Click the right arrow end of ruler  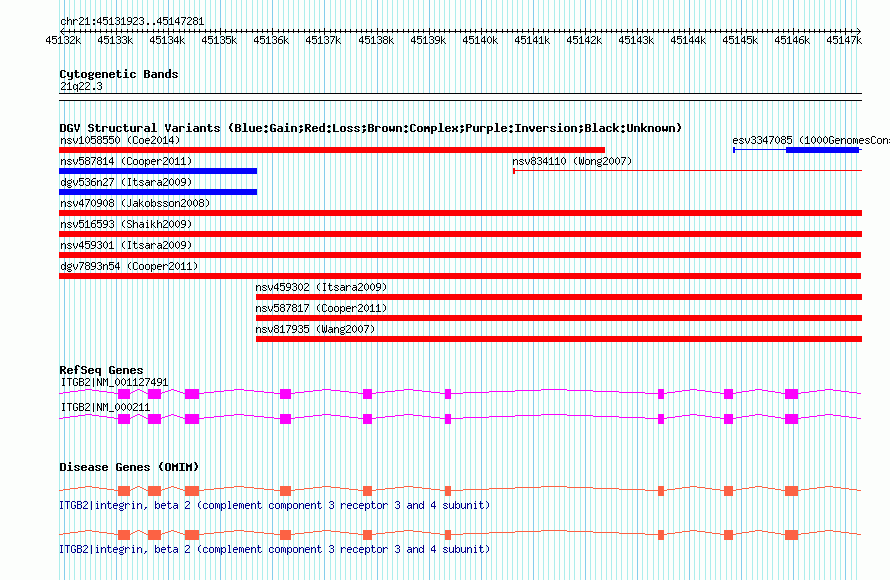tap(859, 31)
